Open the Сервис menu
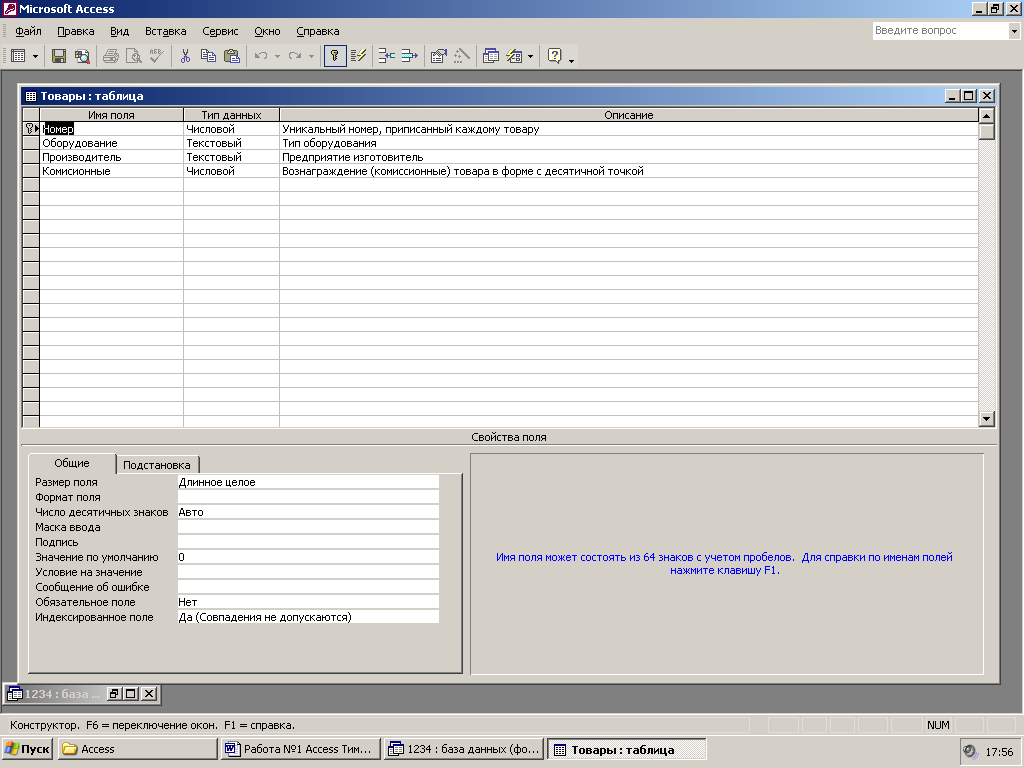This screenshot has width=1024, height=768. point(220,31)
